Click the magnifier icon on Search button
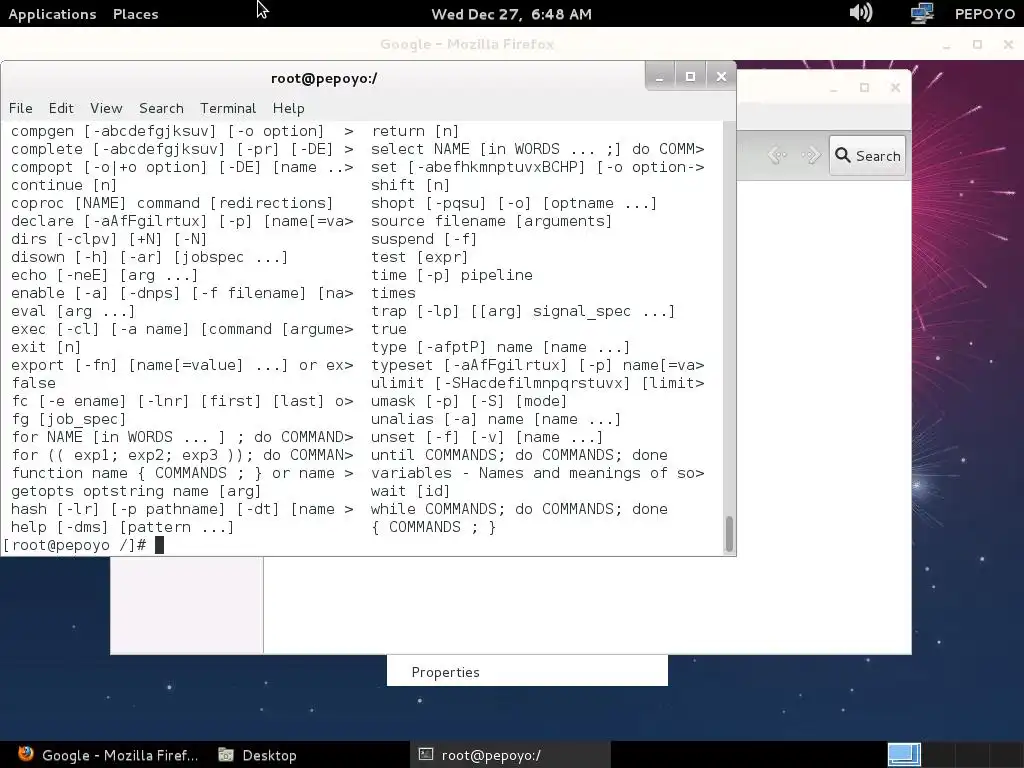This screenshot has height=768, width=1024. point(842,155)
